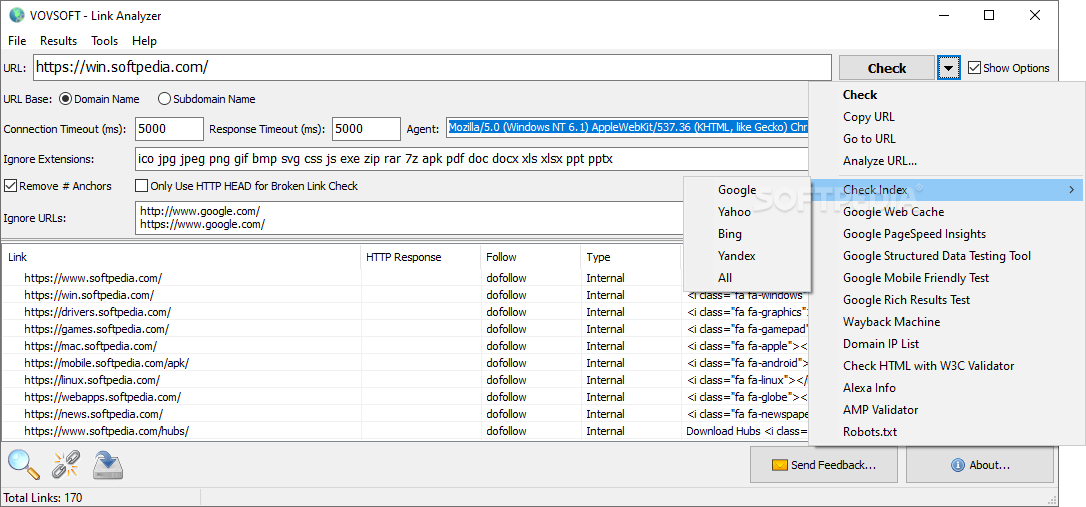Select Yahoo in Check Index submenu
1086x507 pixels.
pos(747,212)
